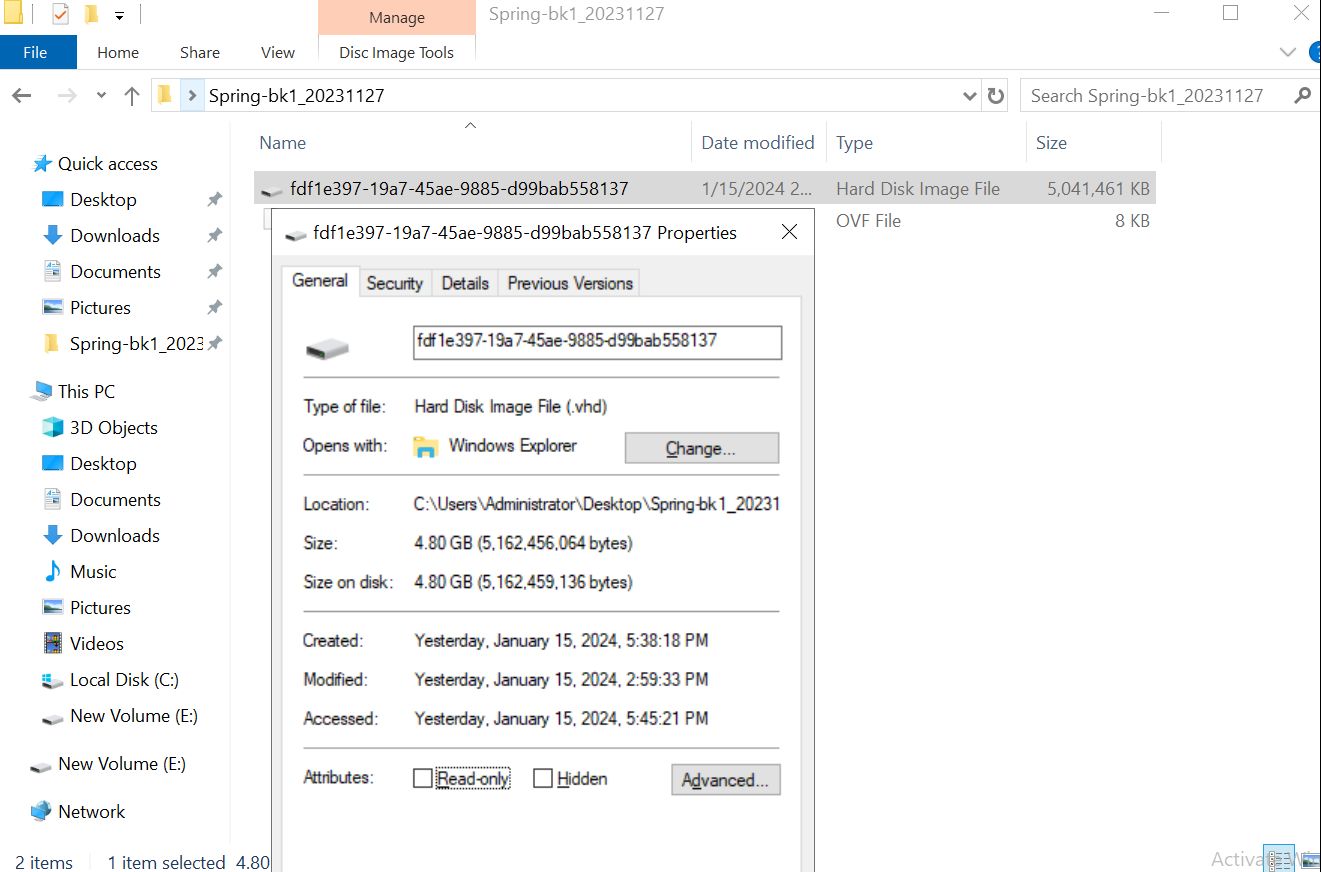Click the 3D Objects cube icon
This screenshot has height=872, width=1321.
[x=53, y=427]
